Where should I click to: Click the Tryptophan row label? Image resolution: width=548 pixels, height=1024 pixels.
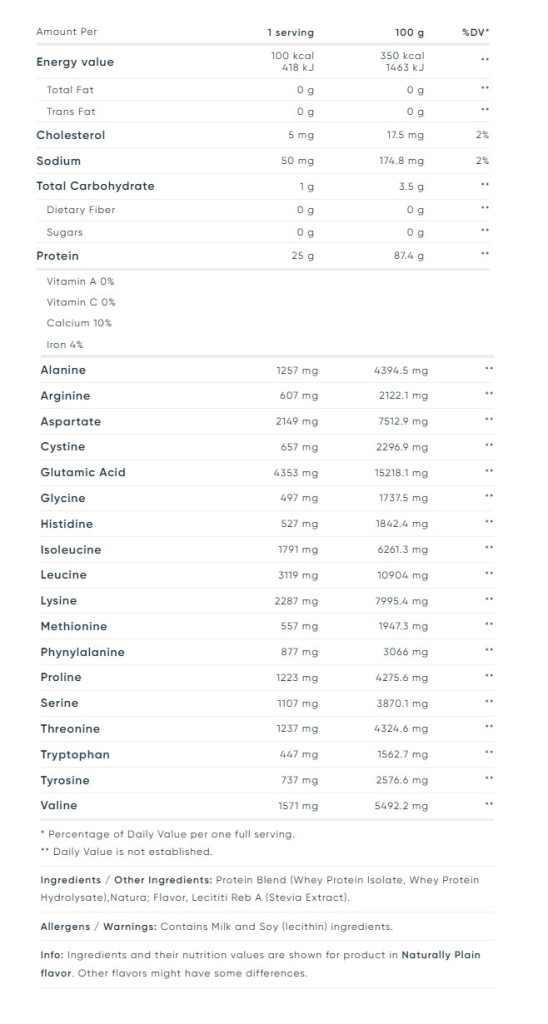pos(75,754)
